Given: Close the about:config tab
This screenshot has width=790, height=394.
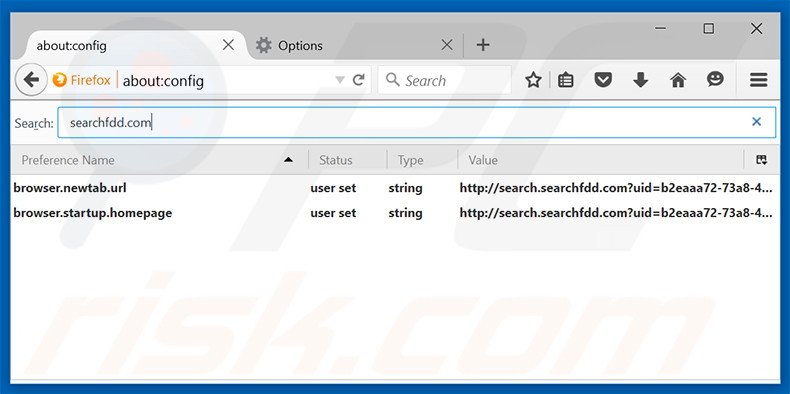Looking at the screenshot, I should 228,45.
